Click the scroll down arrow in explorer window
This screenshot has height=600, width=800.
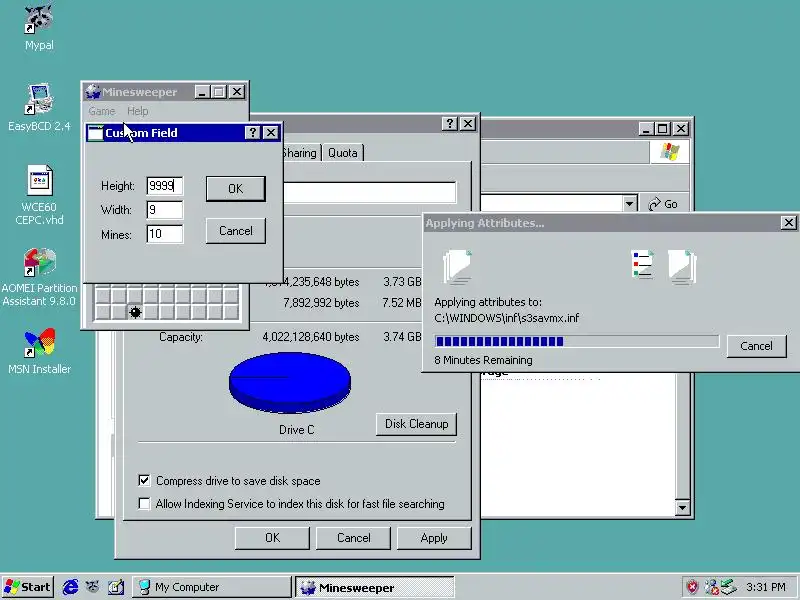(x=682, y=508)
